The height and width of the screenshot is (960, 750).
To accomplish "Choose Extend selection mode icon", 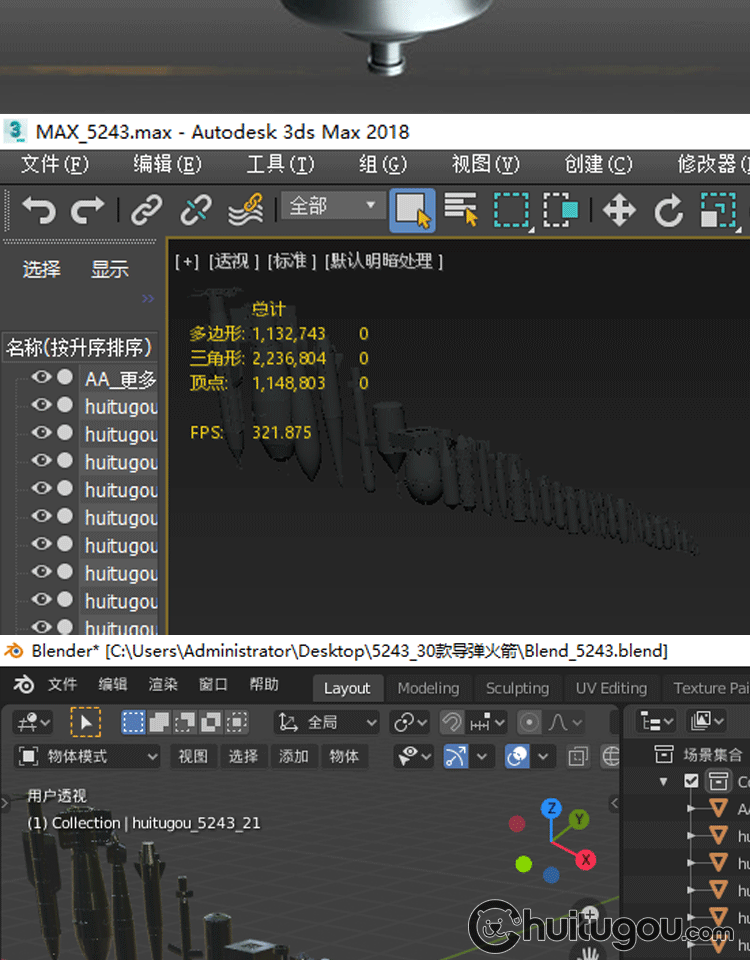I will [159, 722].
